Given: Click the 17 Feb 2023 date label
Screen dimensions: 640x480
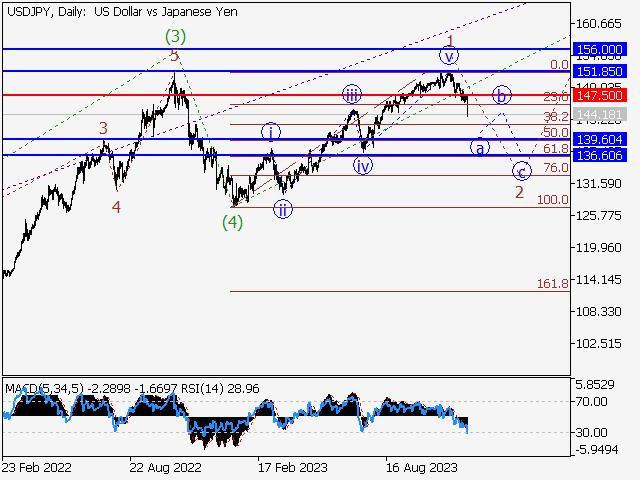Looking at the screenshot, I should (x=293, y=467).
